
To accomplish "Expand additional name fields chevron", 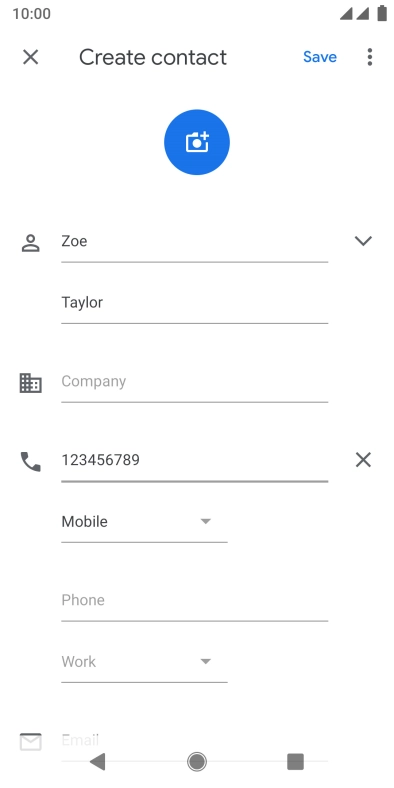I will (x=363, y=241).
